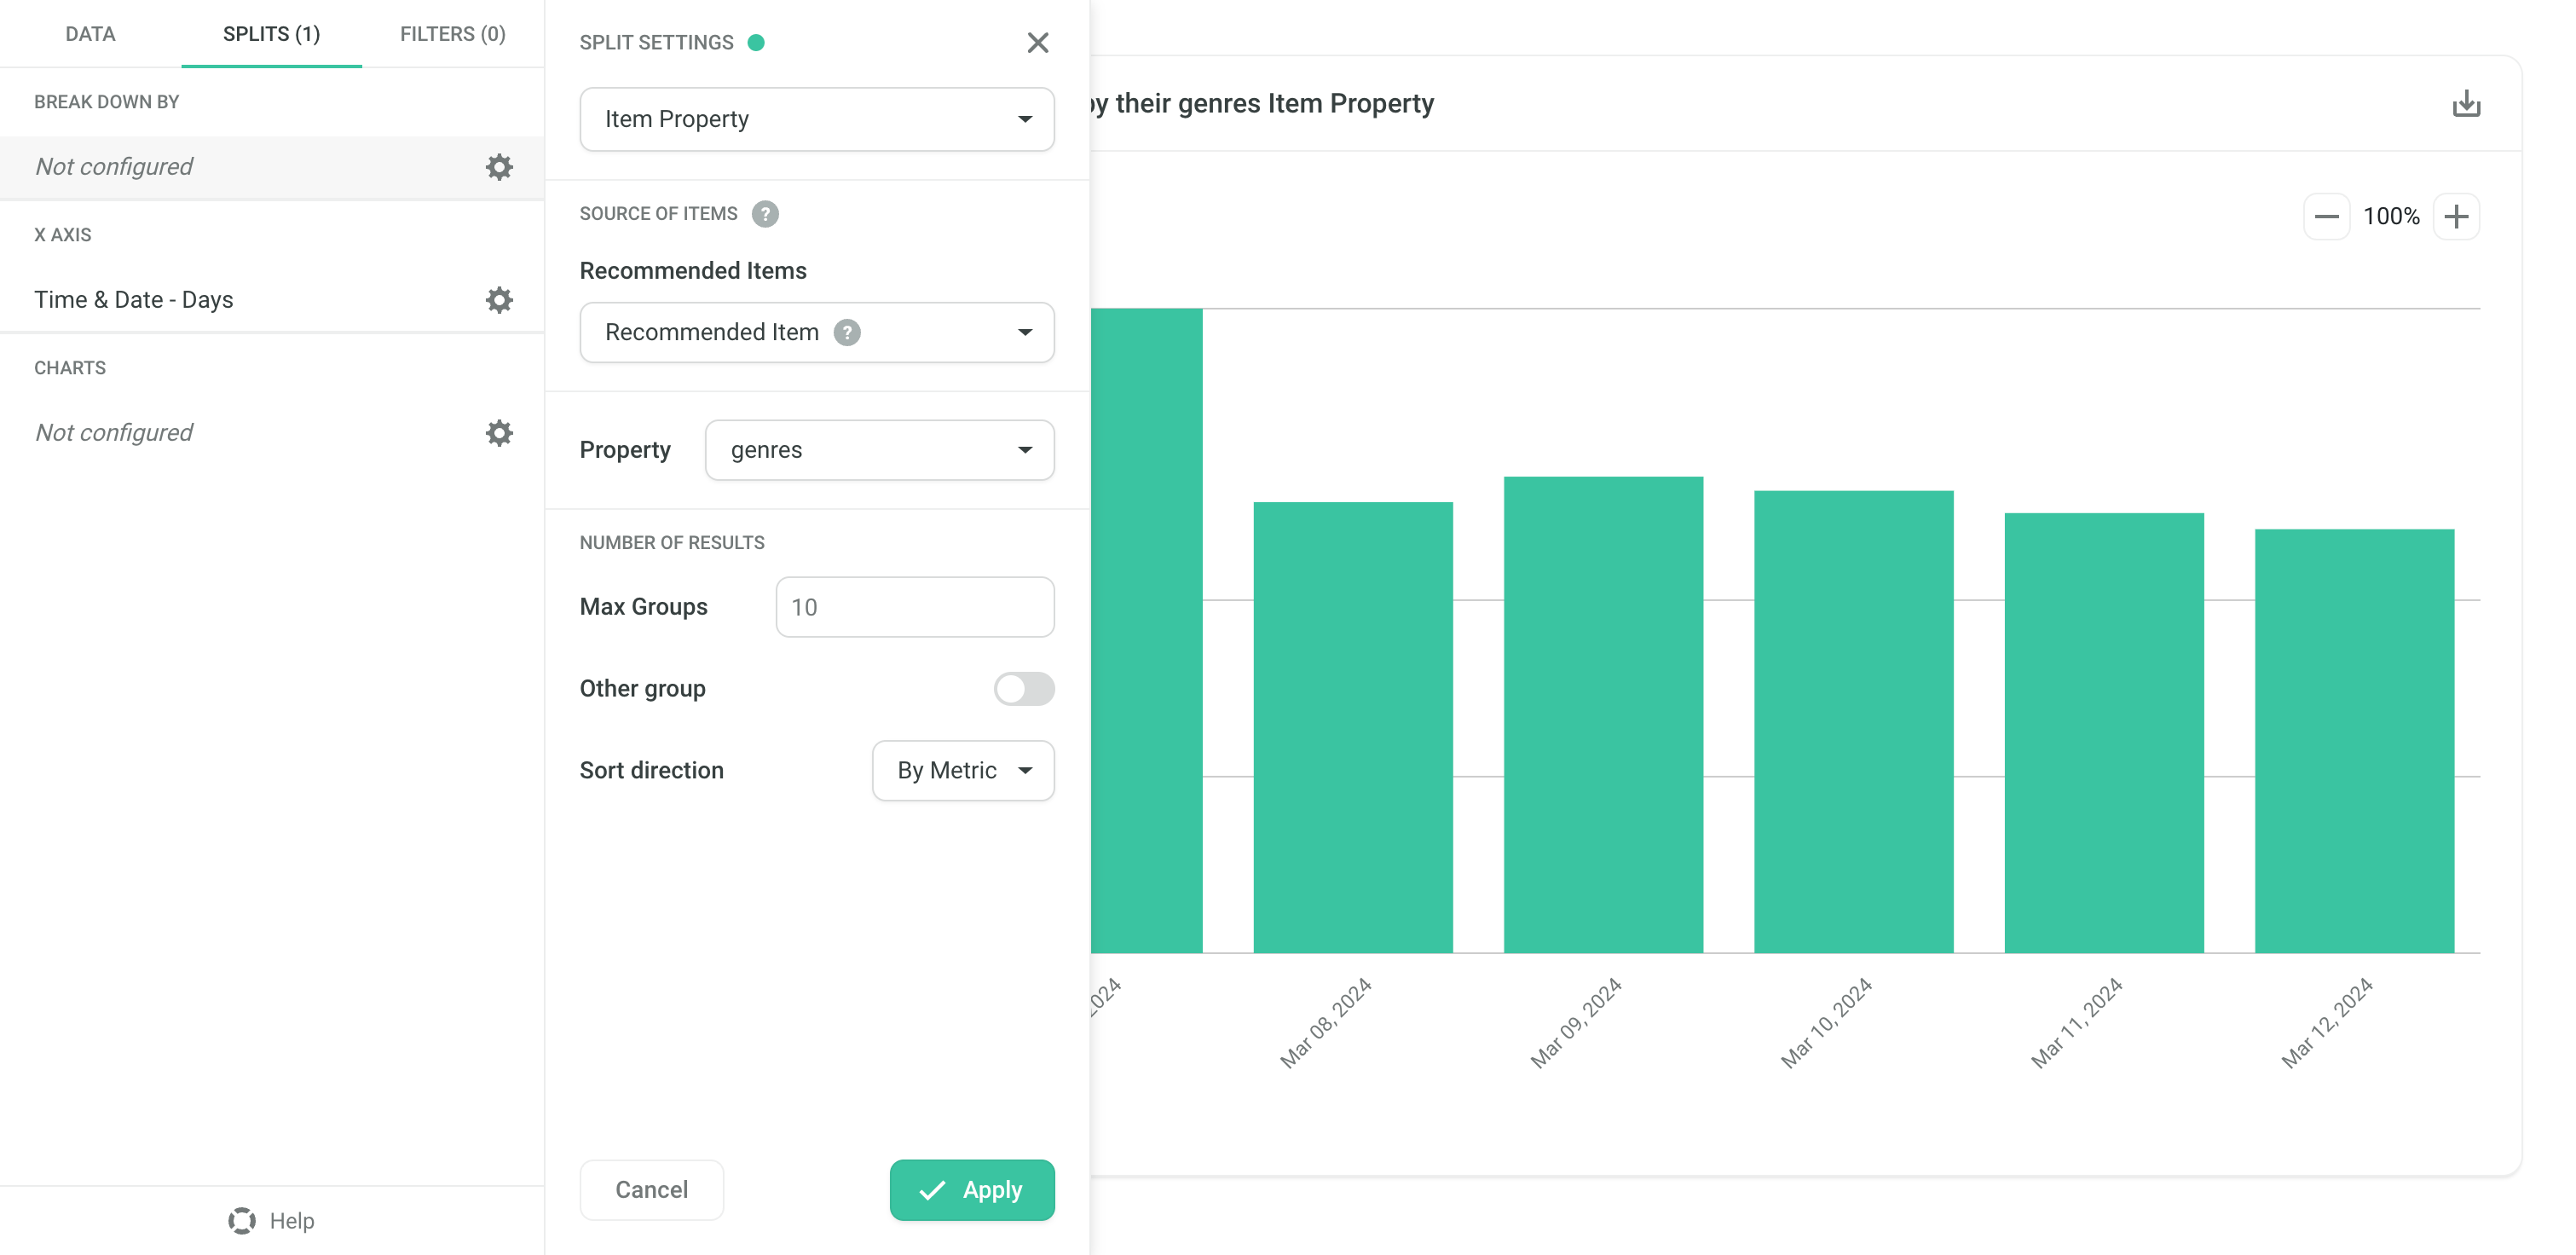This screenshot has height=1255, width=2576.
Task: Change the genres Property dropdown
Action: pos(879,450)
